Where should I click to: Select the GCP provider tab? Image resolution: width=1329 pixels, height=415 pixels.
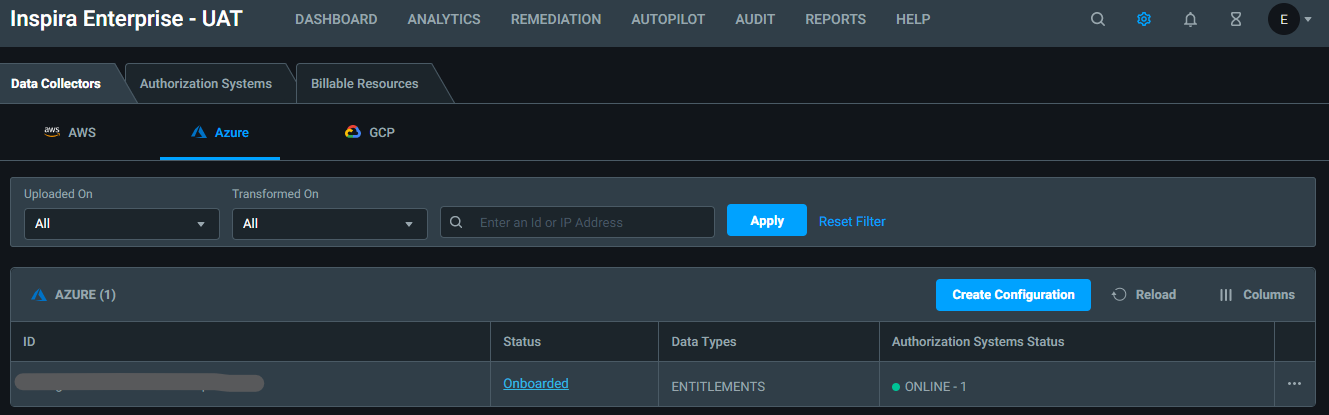(370, 132)
